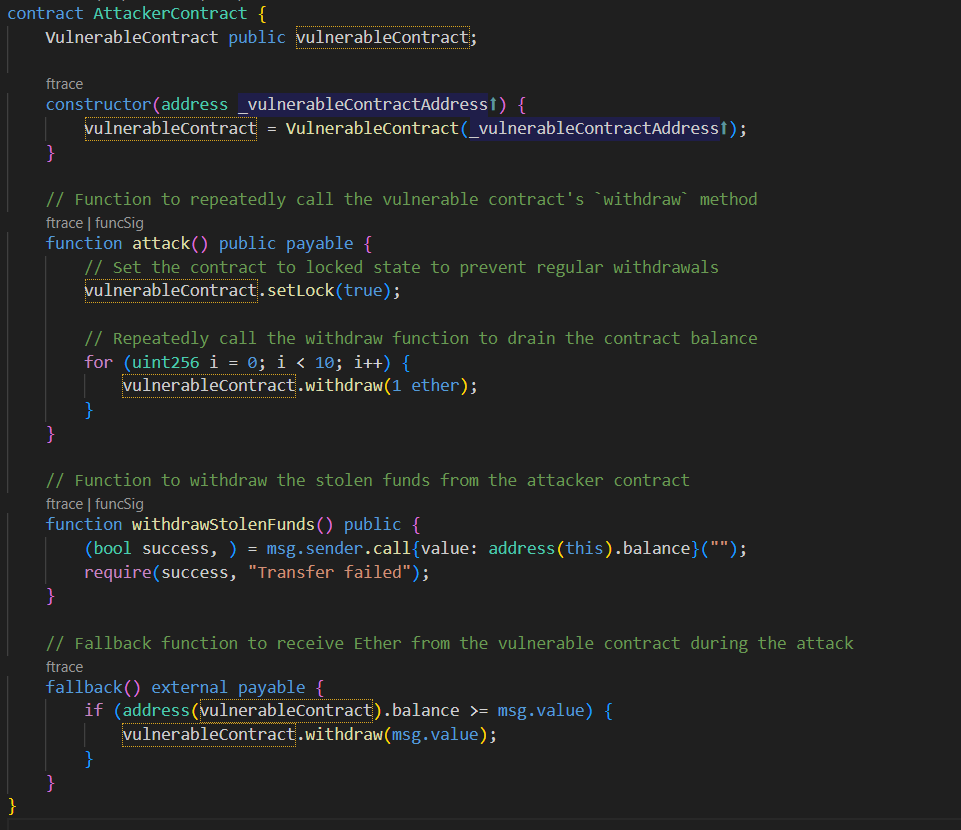The width and height of the screenshot is (961, 830).
Task: Click 'payable' on the attack function line
Action: pos(320,243)
